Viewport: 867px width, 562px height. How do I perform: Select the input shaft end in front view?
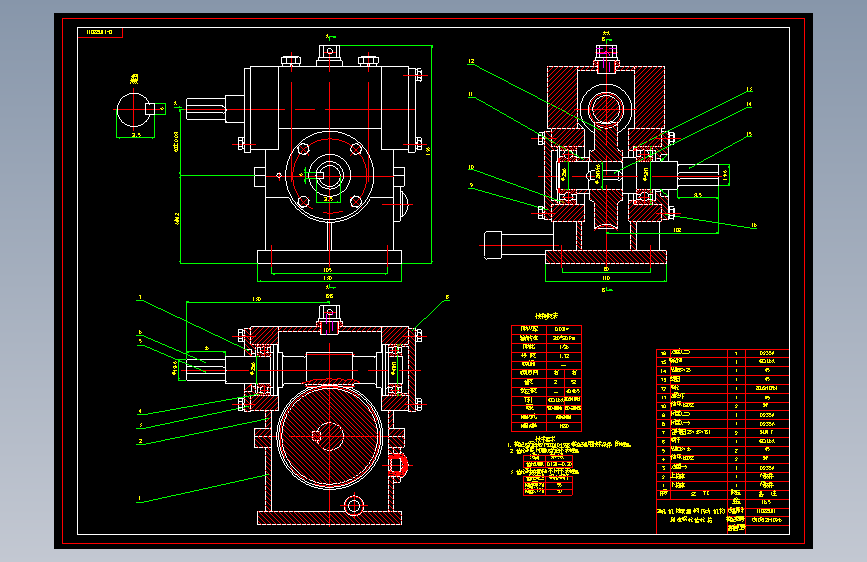(x=206, y=110)
